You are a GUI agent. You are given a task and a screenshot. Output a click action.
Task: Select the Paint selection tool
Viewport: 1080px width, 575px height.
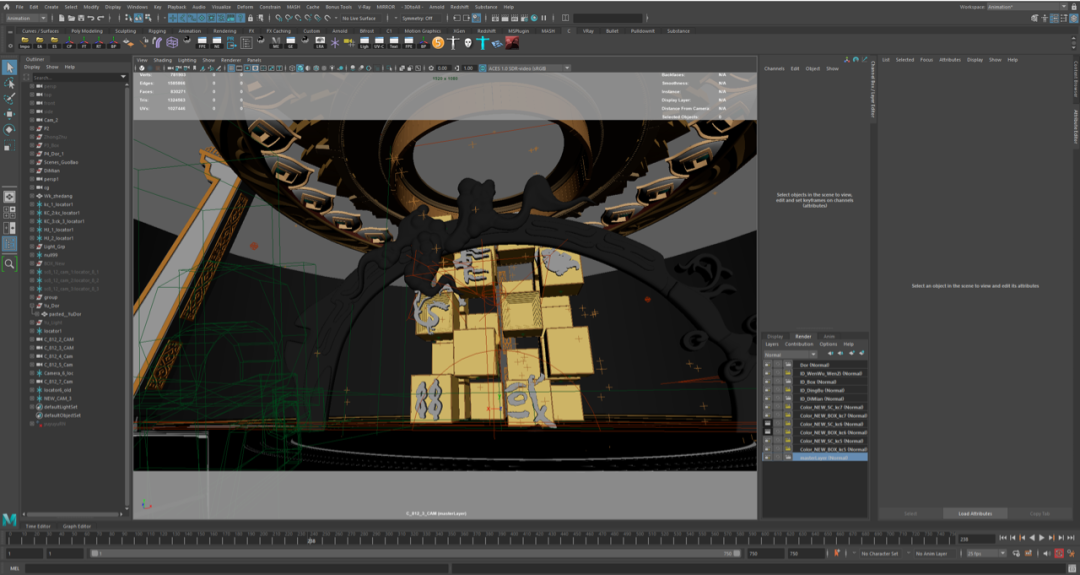(9, 98)
